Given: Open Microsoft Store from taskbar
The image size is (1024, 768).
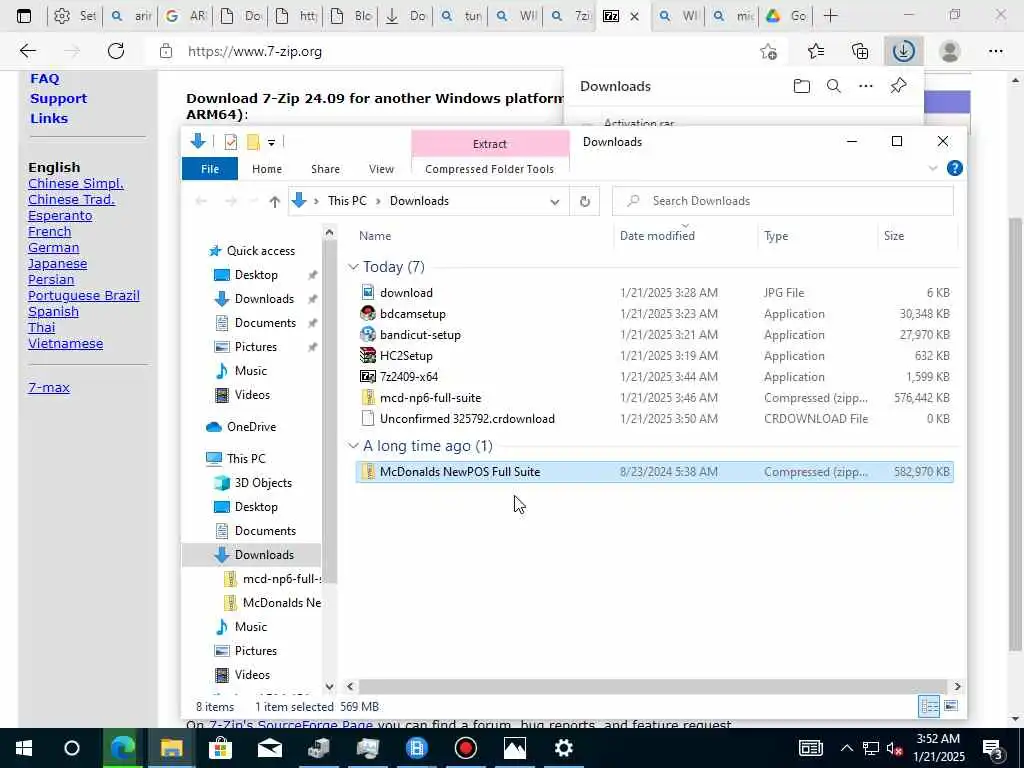Looking at the screenshot, I should click(220, 748).
